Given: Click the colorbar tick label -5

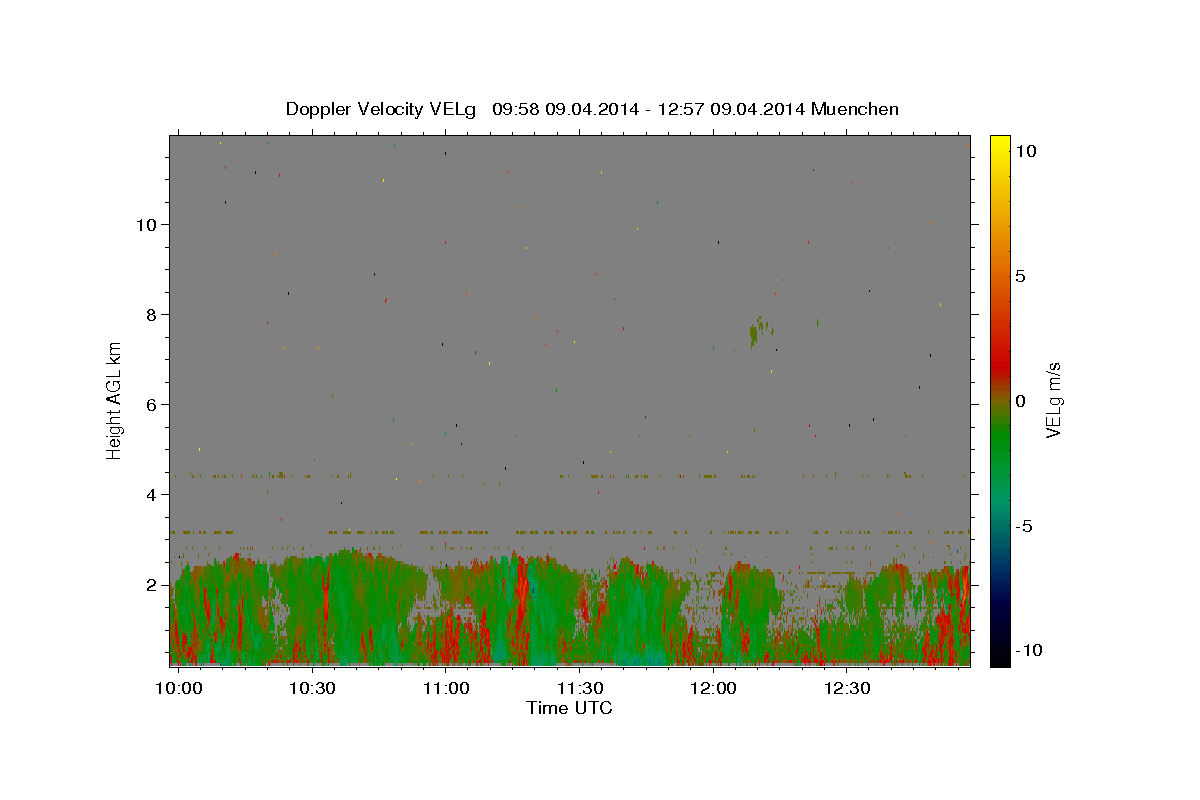Looking at the screenshot, I should pos(1023,526).
